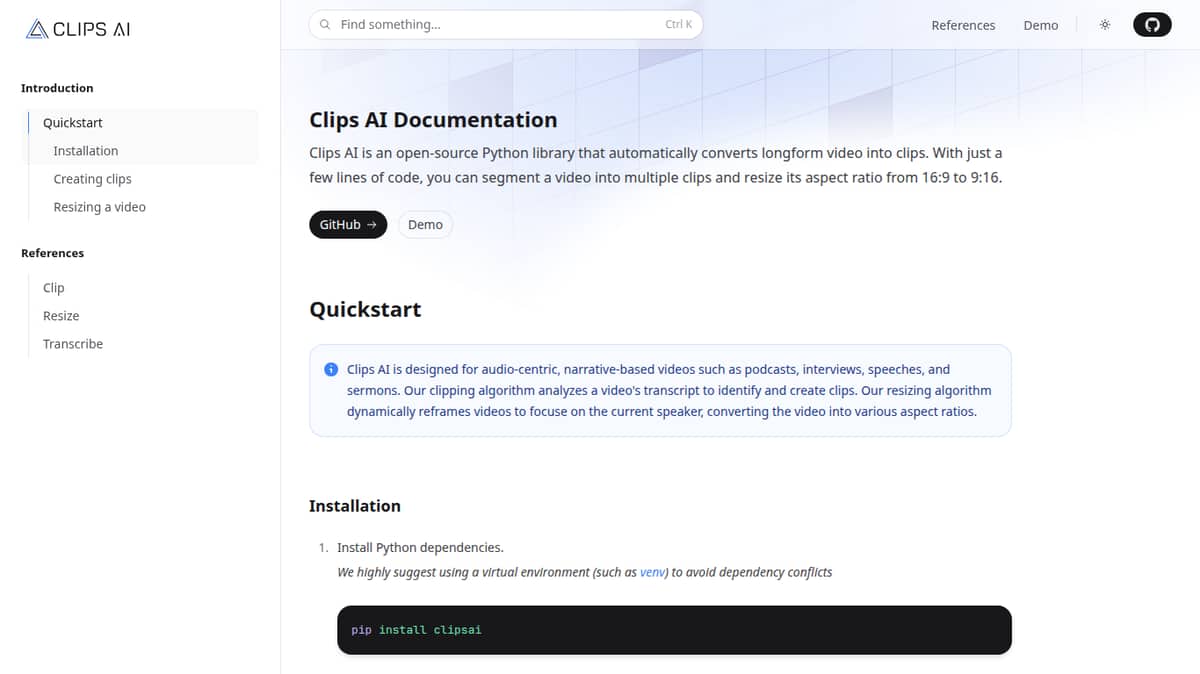Click the Installation section heading

tap(355, 506)
